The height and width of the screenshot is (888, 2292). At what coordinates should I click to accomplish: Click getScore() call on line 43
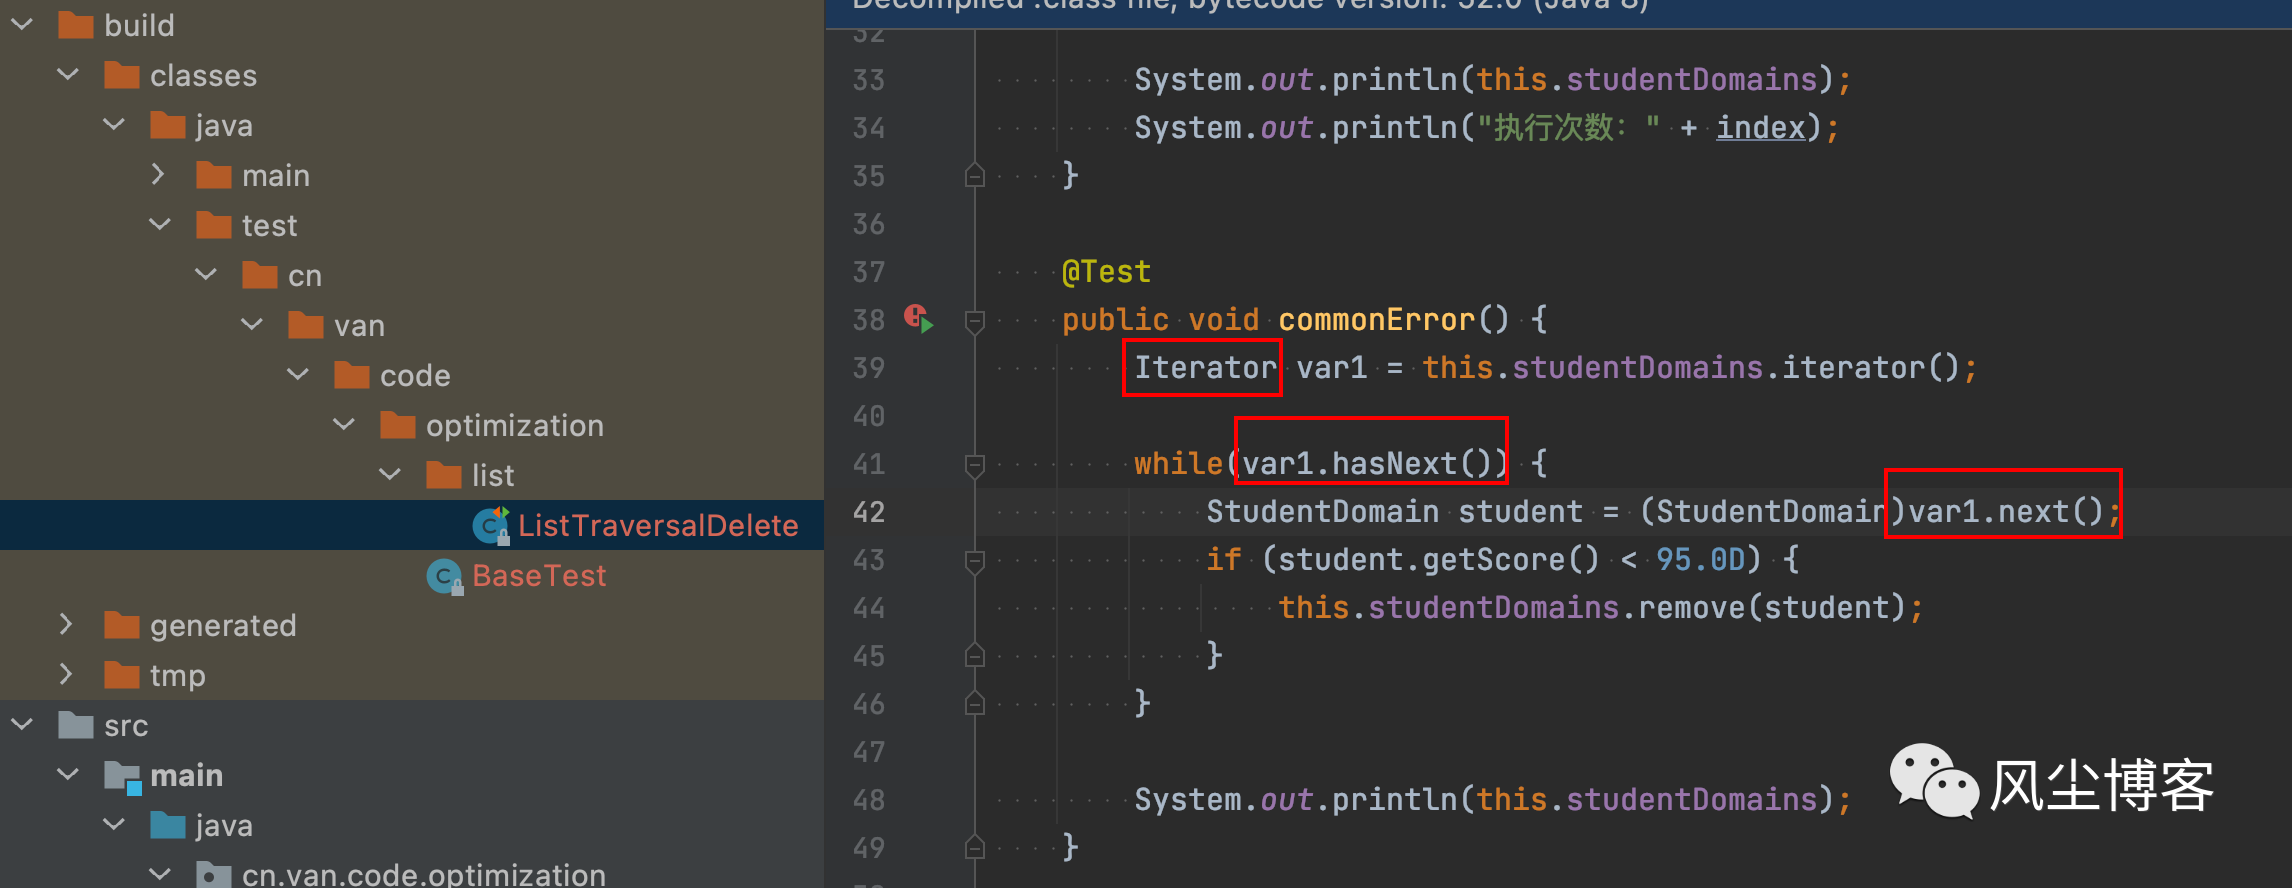click(1511, 560)
